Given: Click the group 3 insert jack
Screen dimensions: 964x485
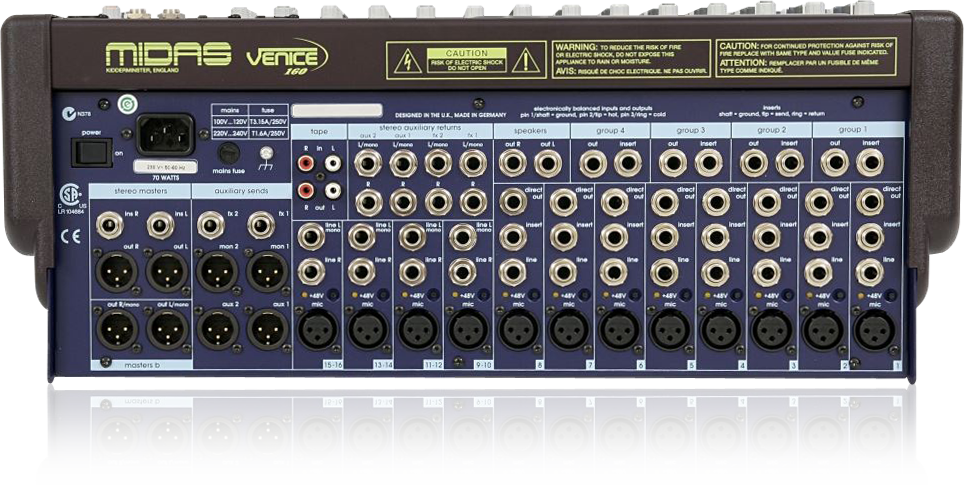Looking at the screenshot, I should click(709, 163).
